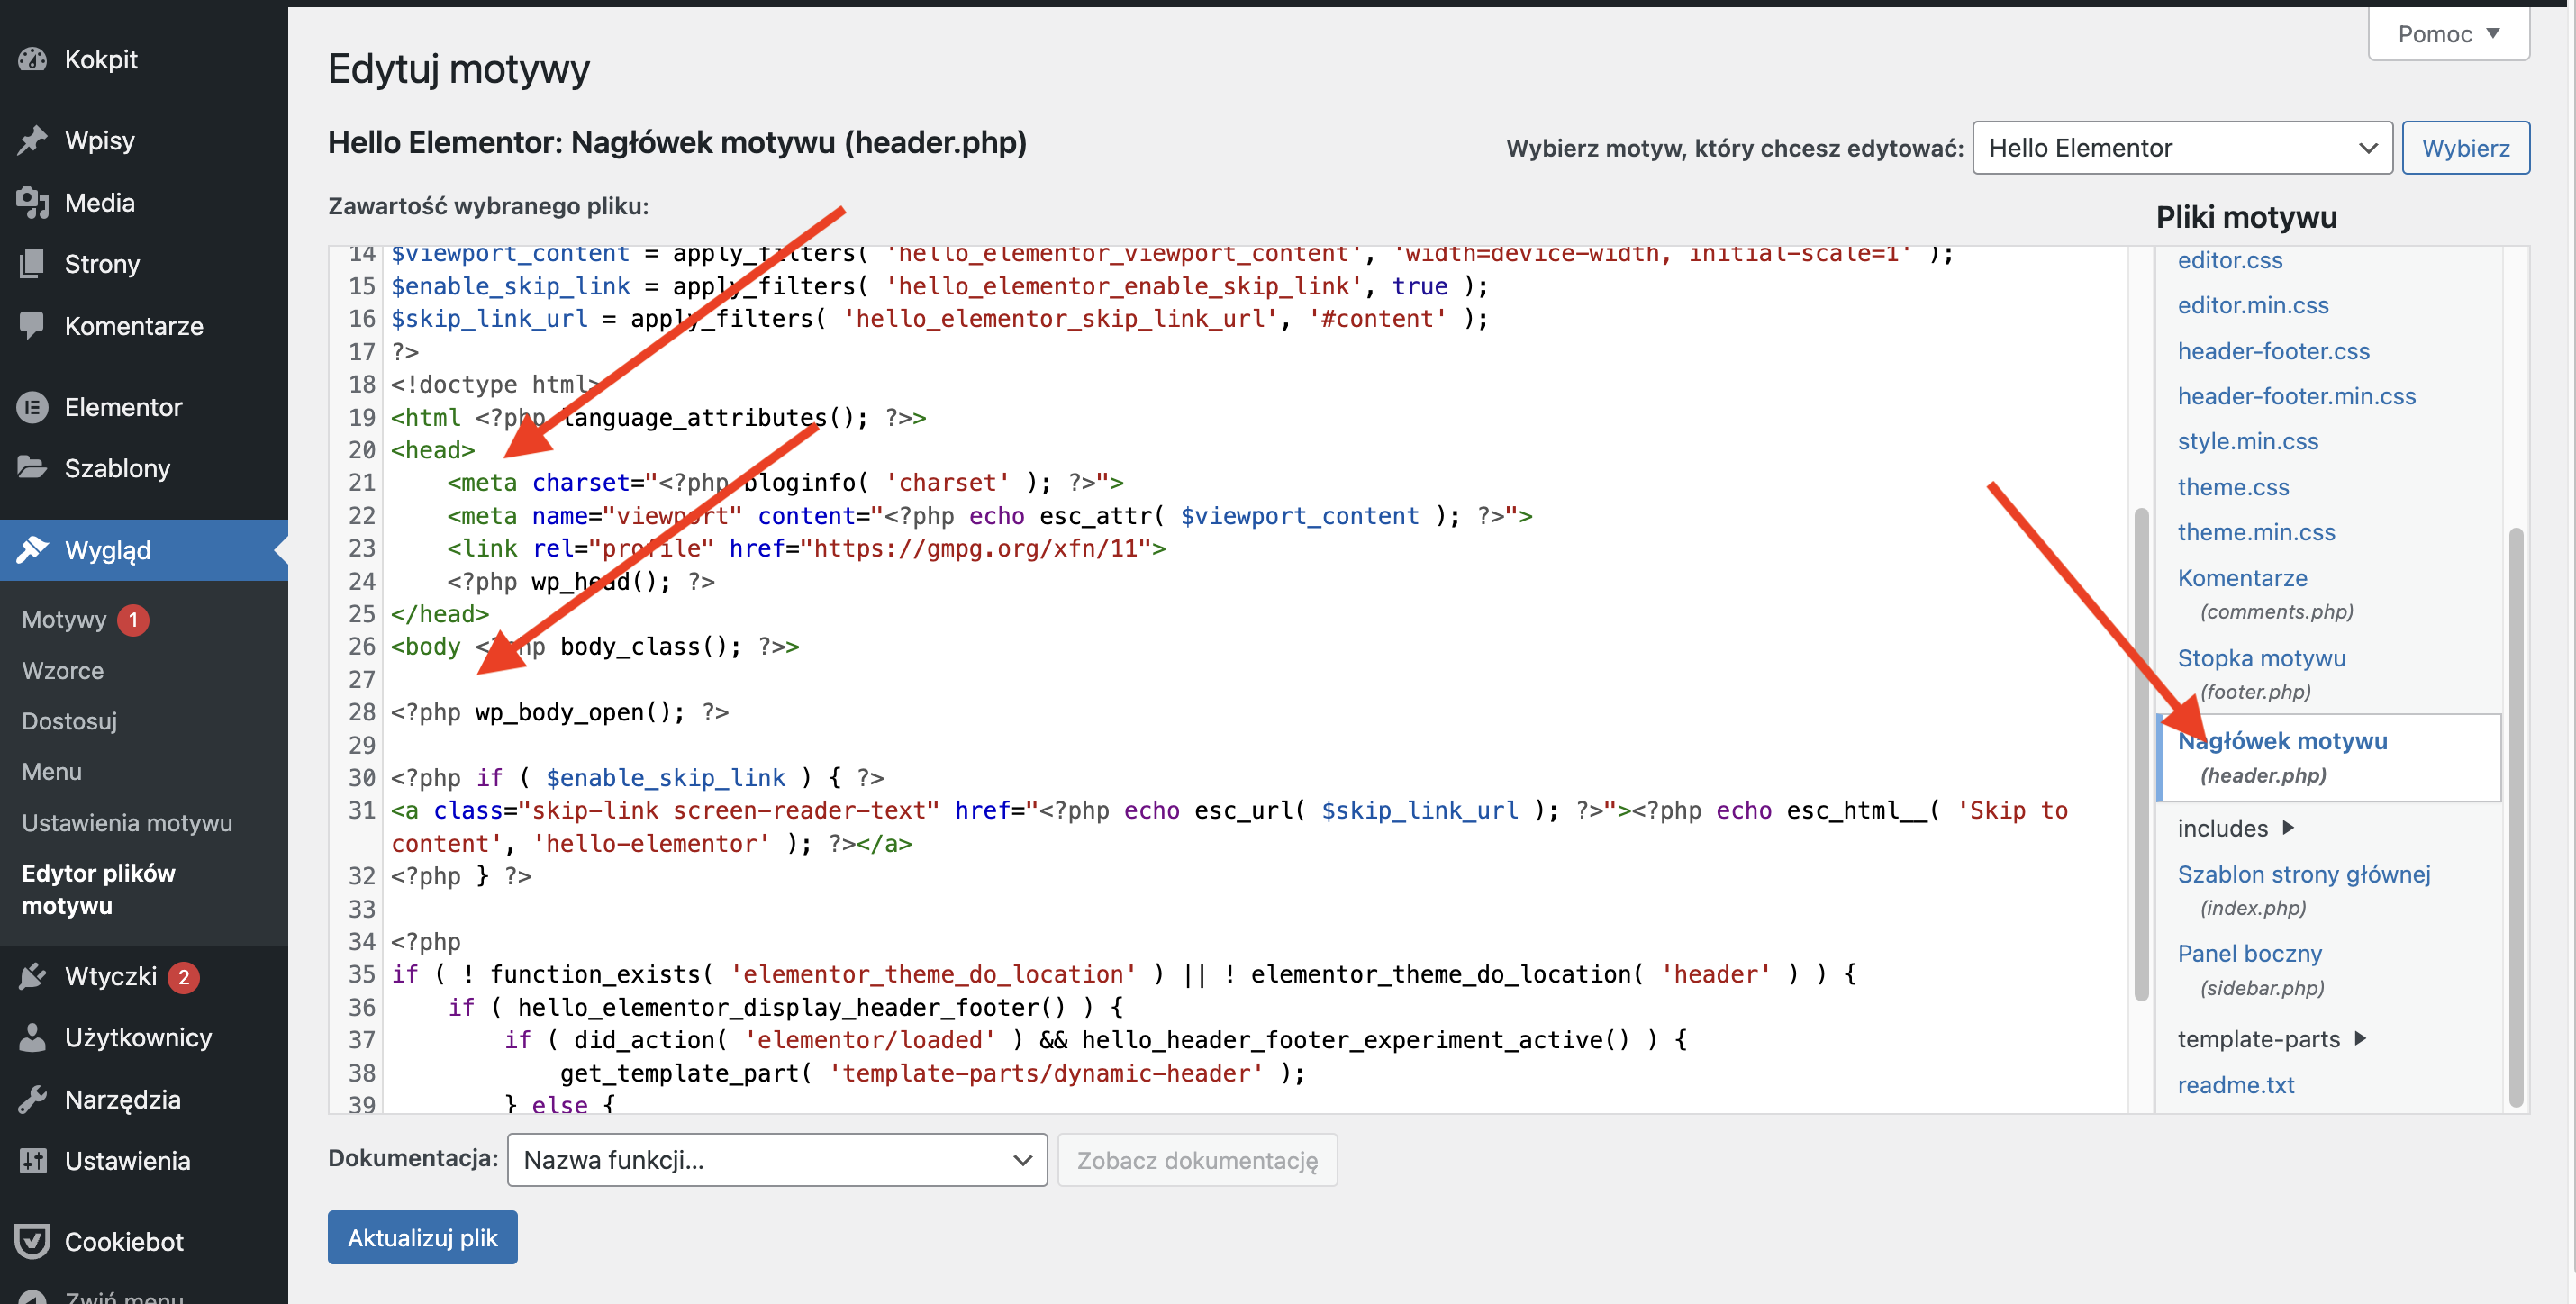2576x1304 pixels.
Task: Click Zobacz dokumentację button
Action: [x=1197, y=1160]
